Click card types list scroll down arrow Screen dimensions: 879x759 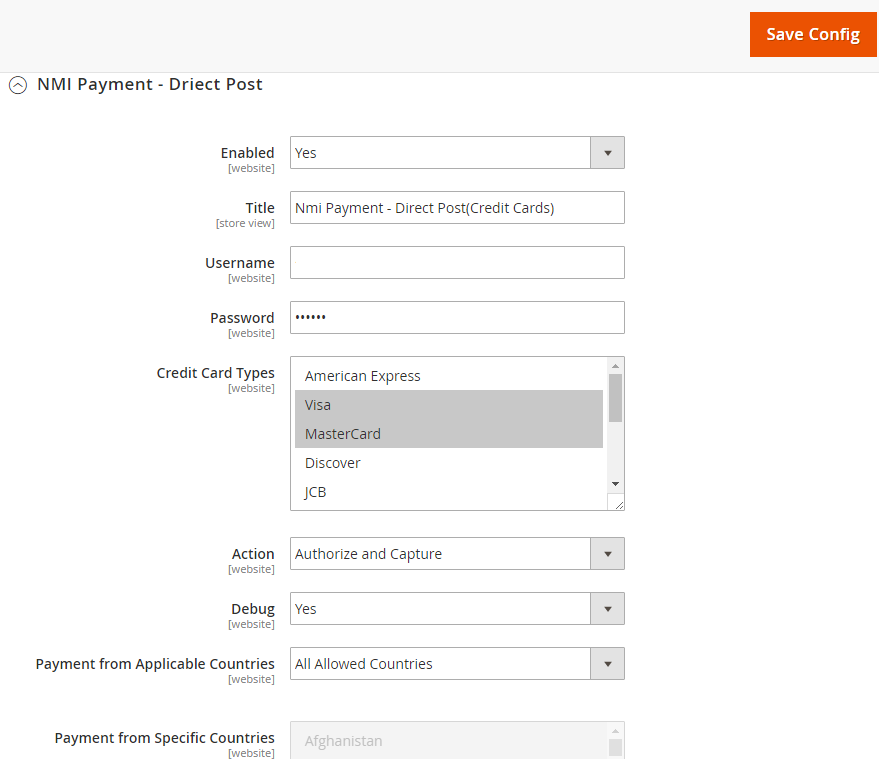pos(616,484)
